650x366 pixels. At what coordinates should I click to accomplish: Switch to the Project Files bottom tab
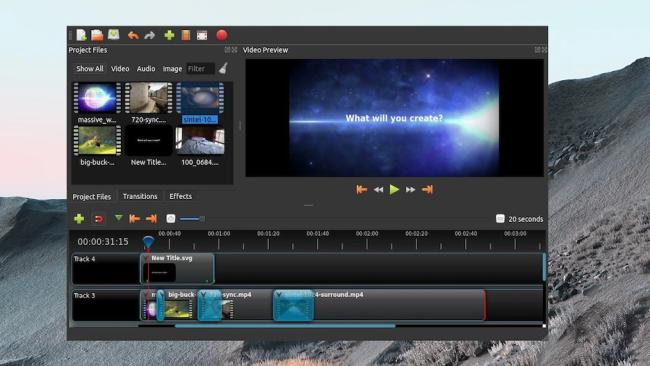point(92,196)
